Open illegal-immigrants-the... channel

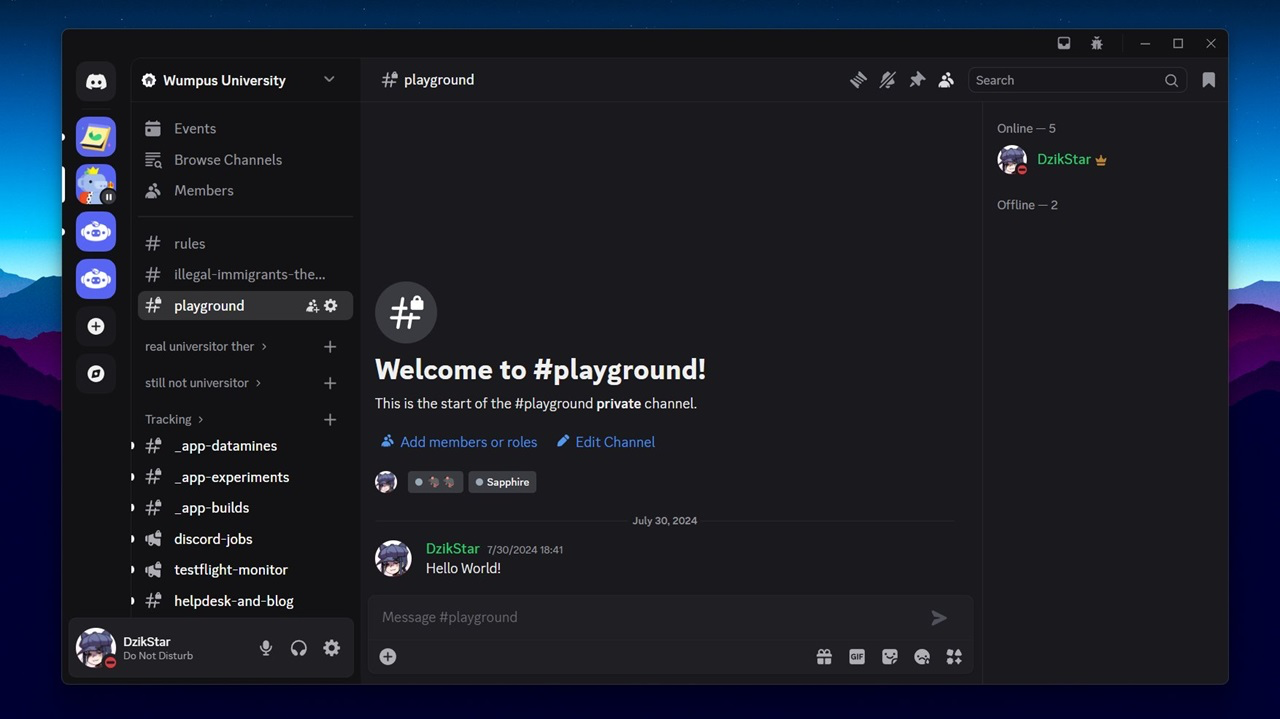pyautogui.click(x=245, y=274)
